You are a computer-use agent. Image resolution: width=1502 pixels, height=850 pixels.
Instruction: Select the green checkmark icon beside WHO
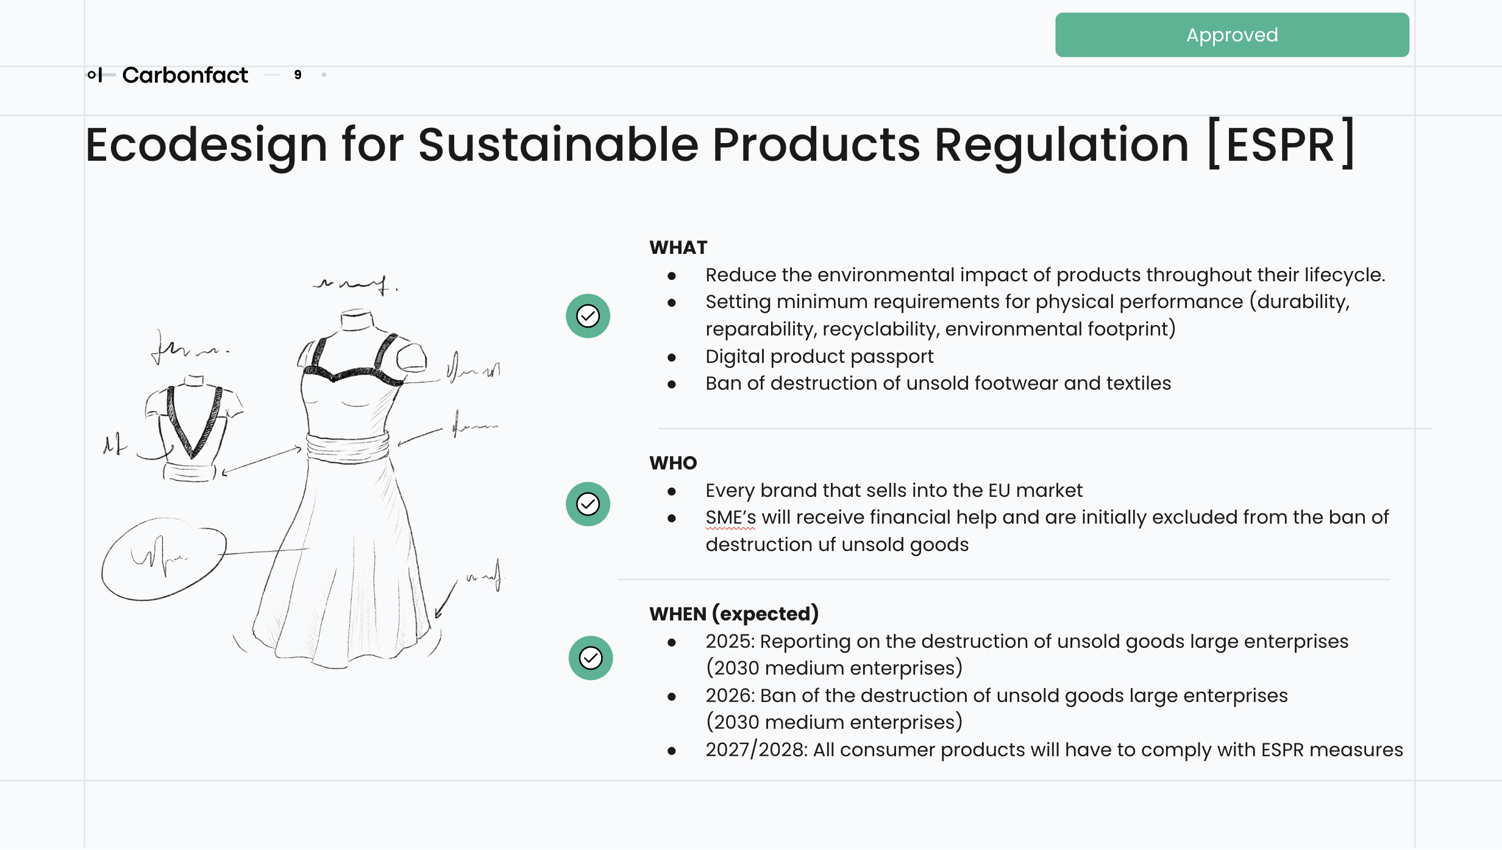pyautogui.click(x=588, y=504)
